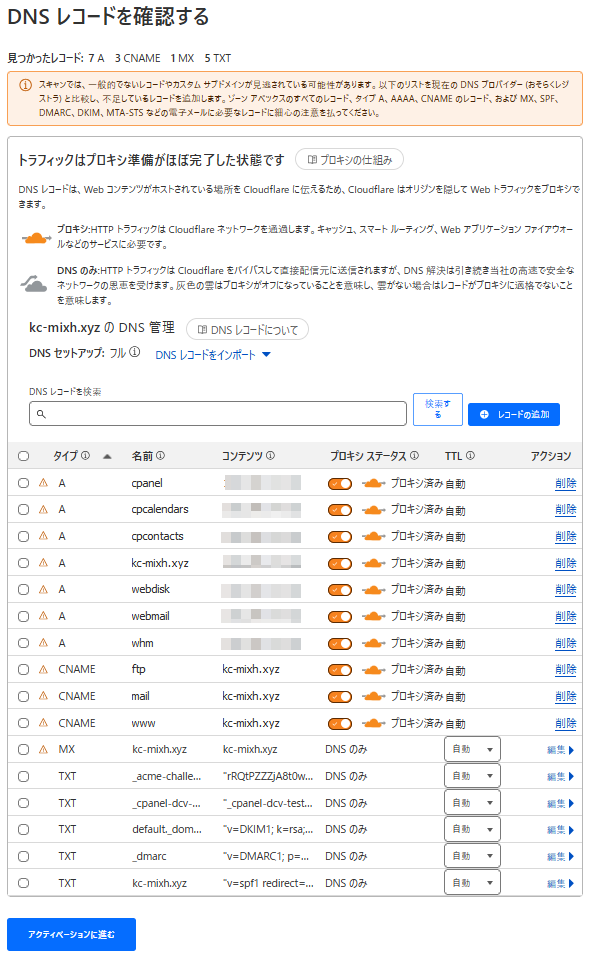
Task: Expand edit for the MX record
Action: [x=560, y=750]
